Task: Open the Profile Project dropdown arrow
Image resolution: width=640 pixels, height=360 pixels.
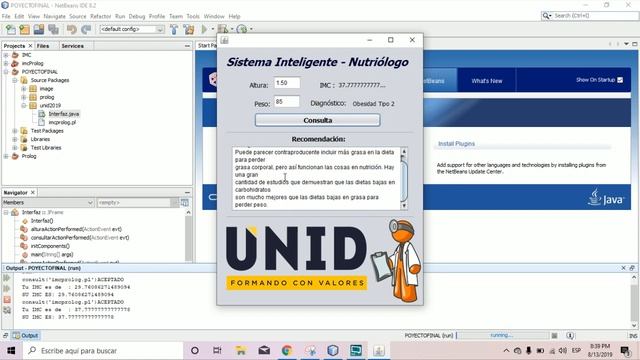Action: coord(251,29)
